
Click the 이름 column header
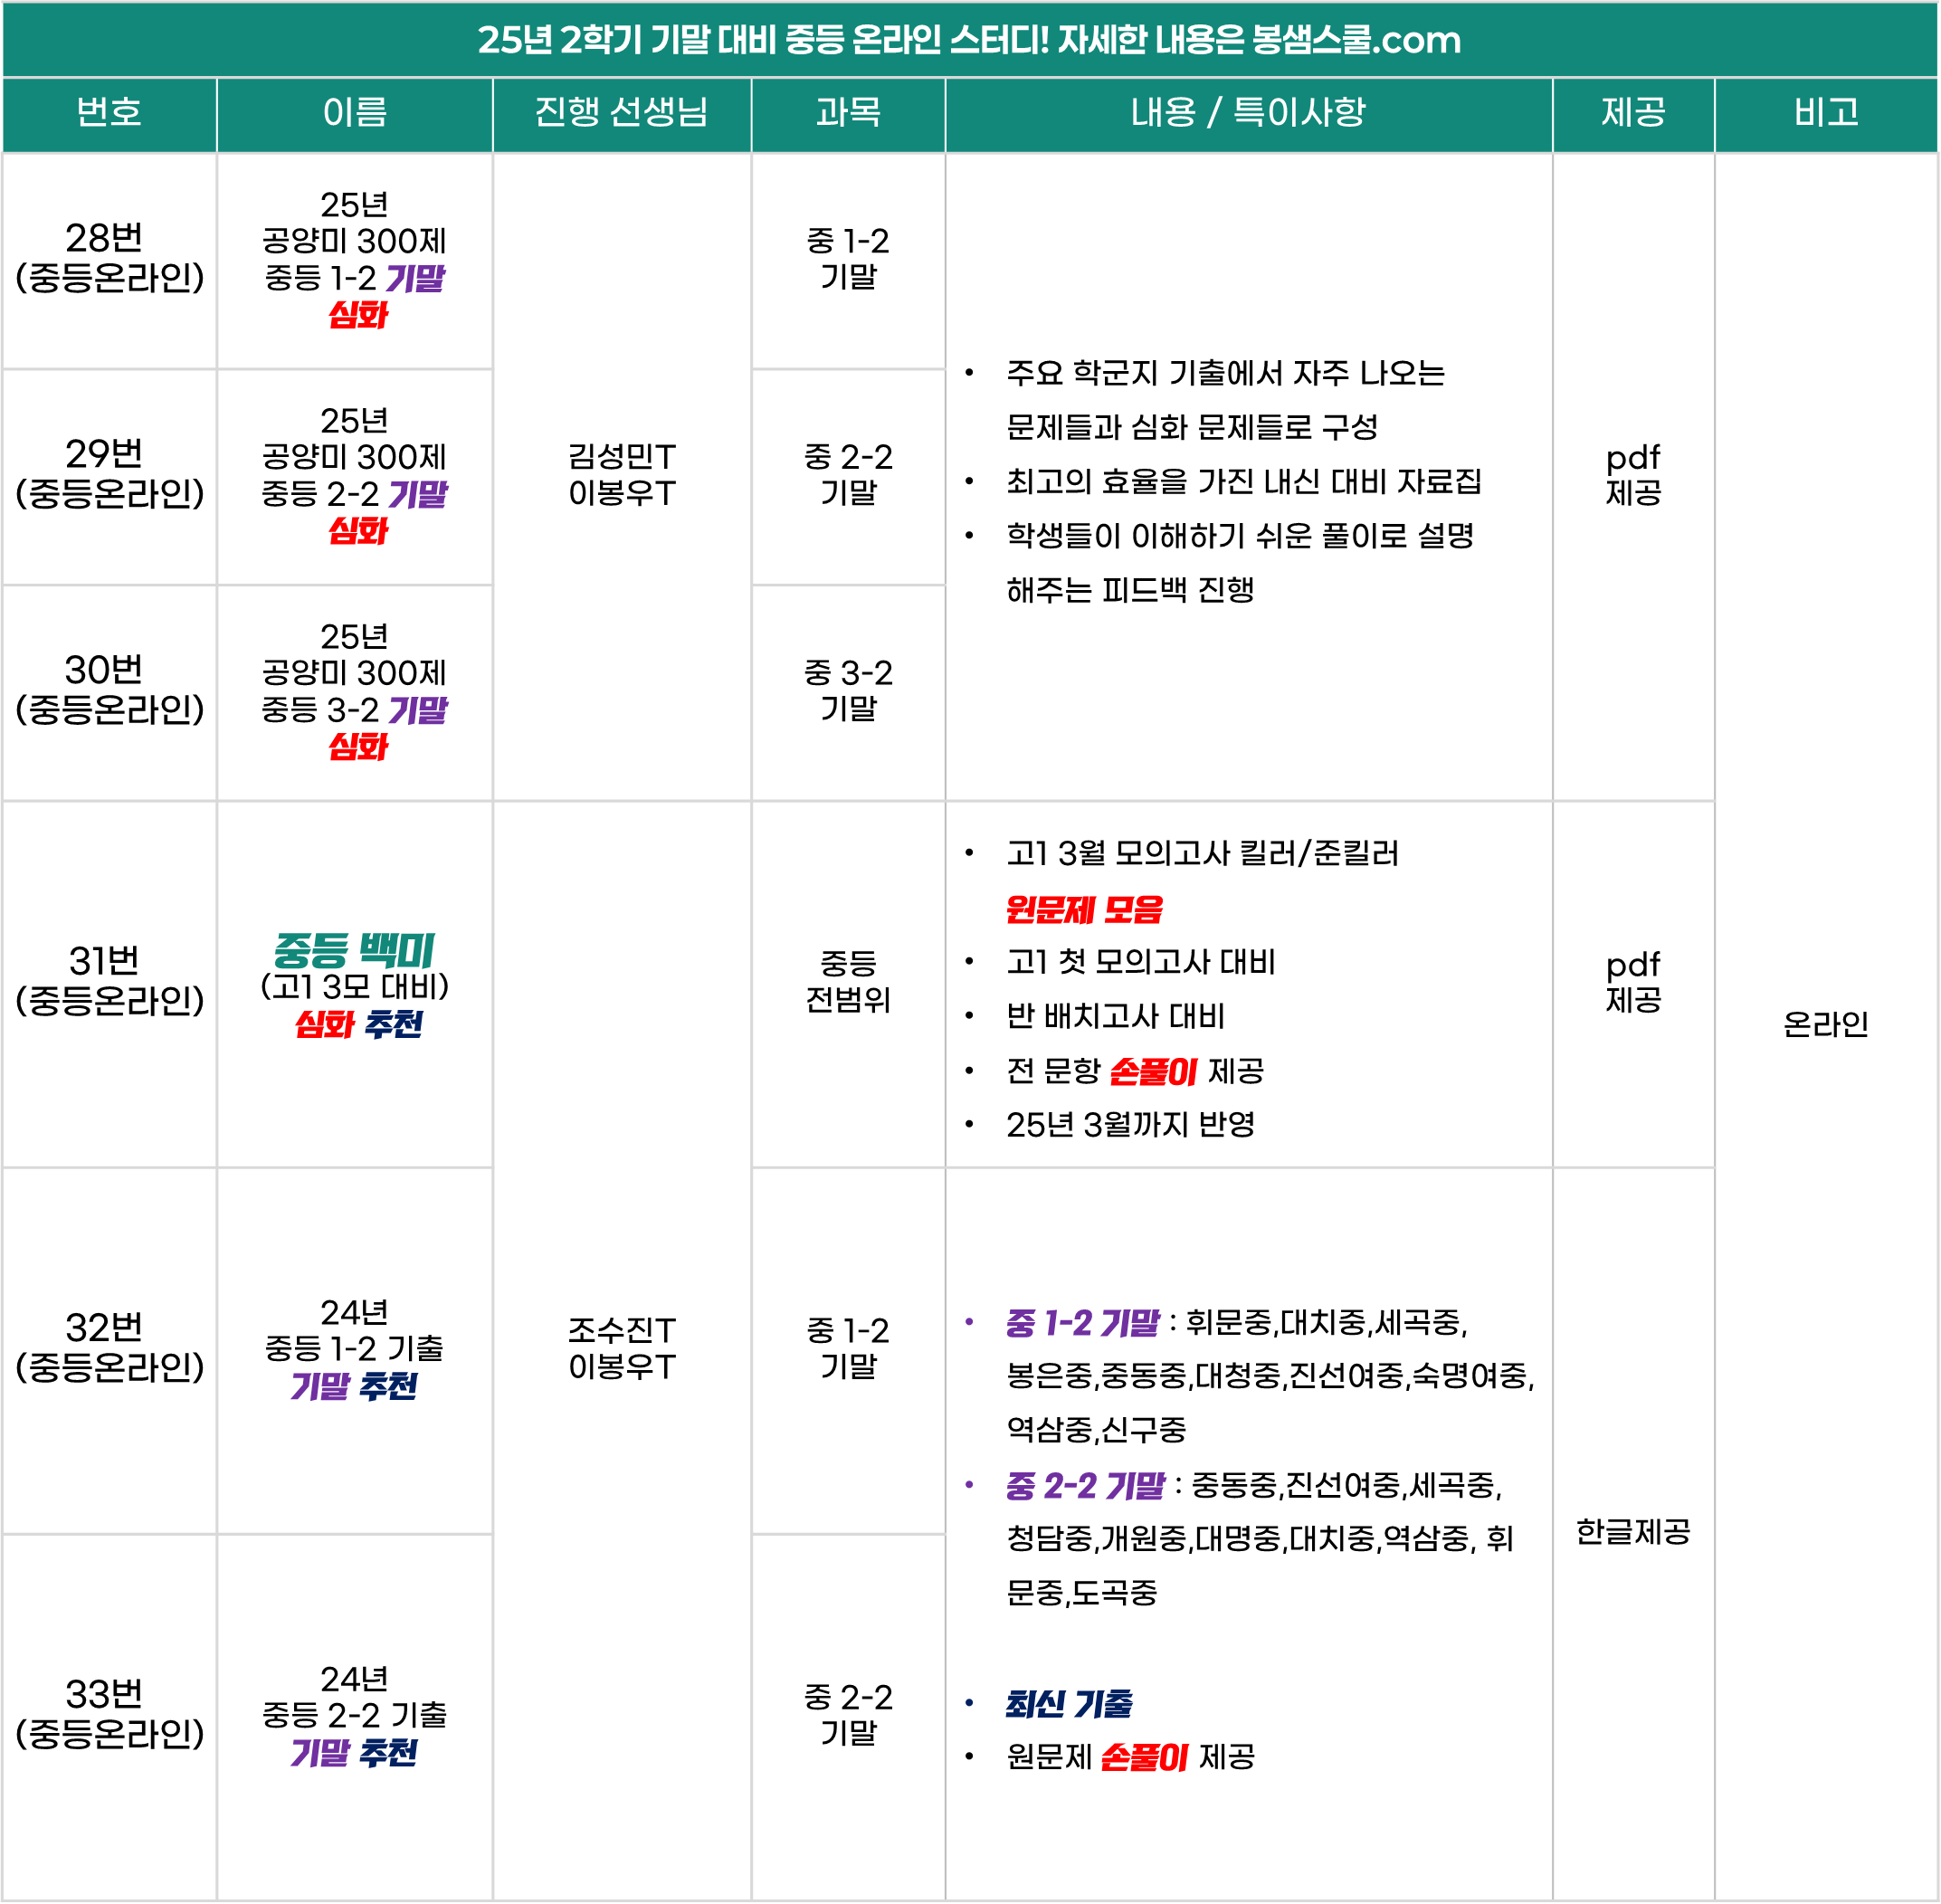(355, 111)
